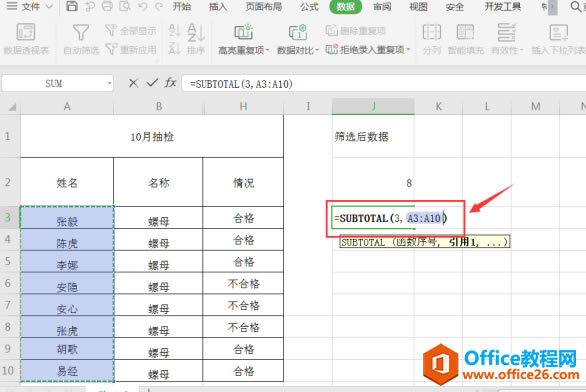The height and width of the screenshot is (392, 586).
Task: Click the 筛选后数据 cell
Action: pos(373,136)
